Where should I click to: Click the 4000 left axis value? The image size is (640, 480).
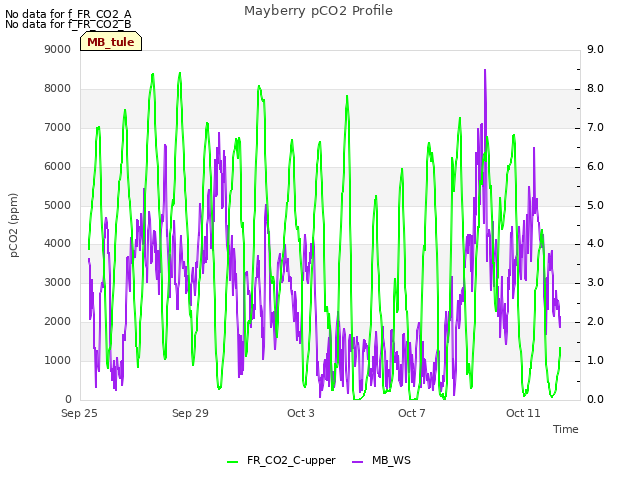tap(58, 244)
